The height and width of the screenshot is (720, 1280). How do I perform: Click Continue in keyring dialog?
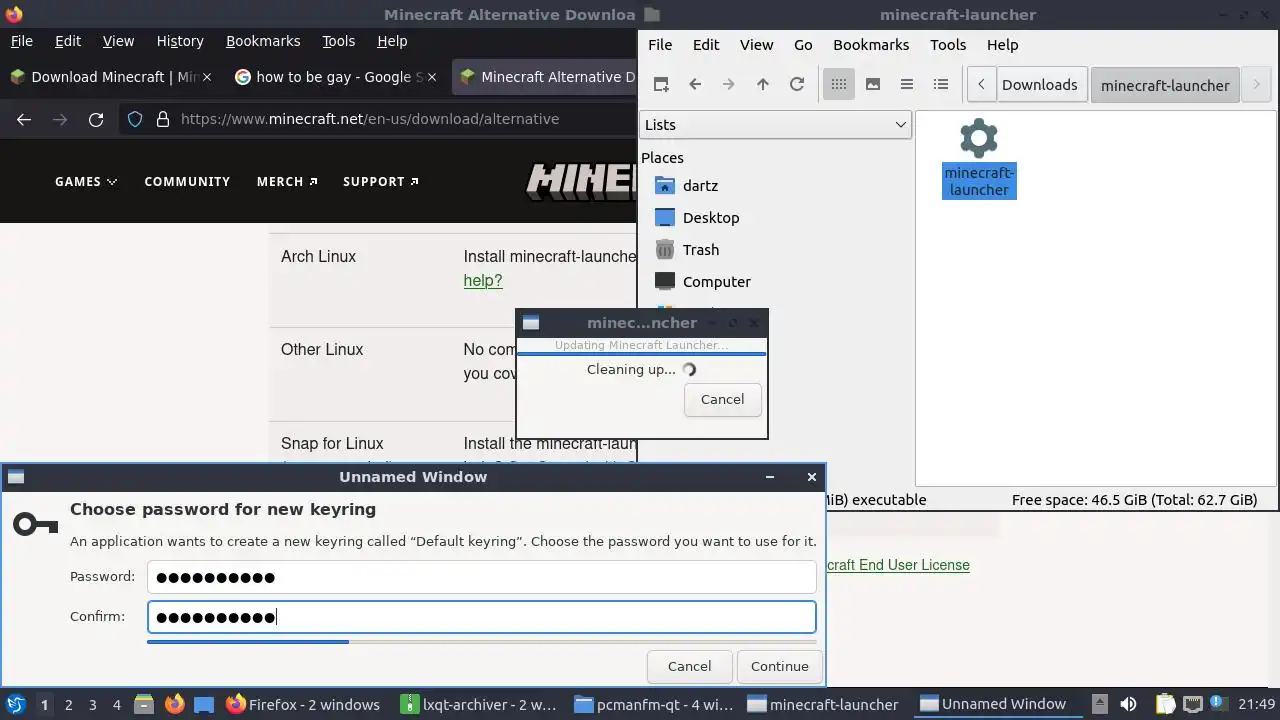coord(779,666)
